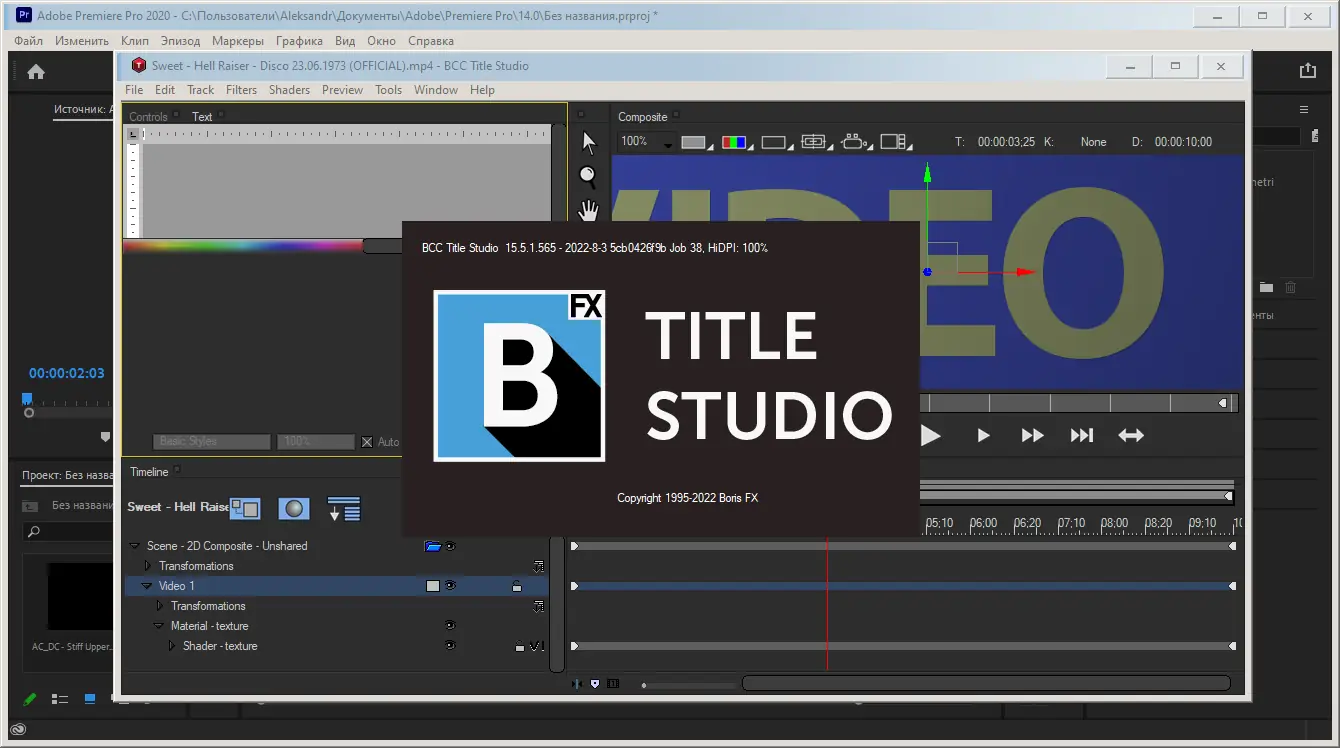Open the Title Studio File menu
The height and width of the screenshot is (748, 1340).
(134, 90)
